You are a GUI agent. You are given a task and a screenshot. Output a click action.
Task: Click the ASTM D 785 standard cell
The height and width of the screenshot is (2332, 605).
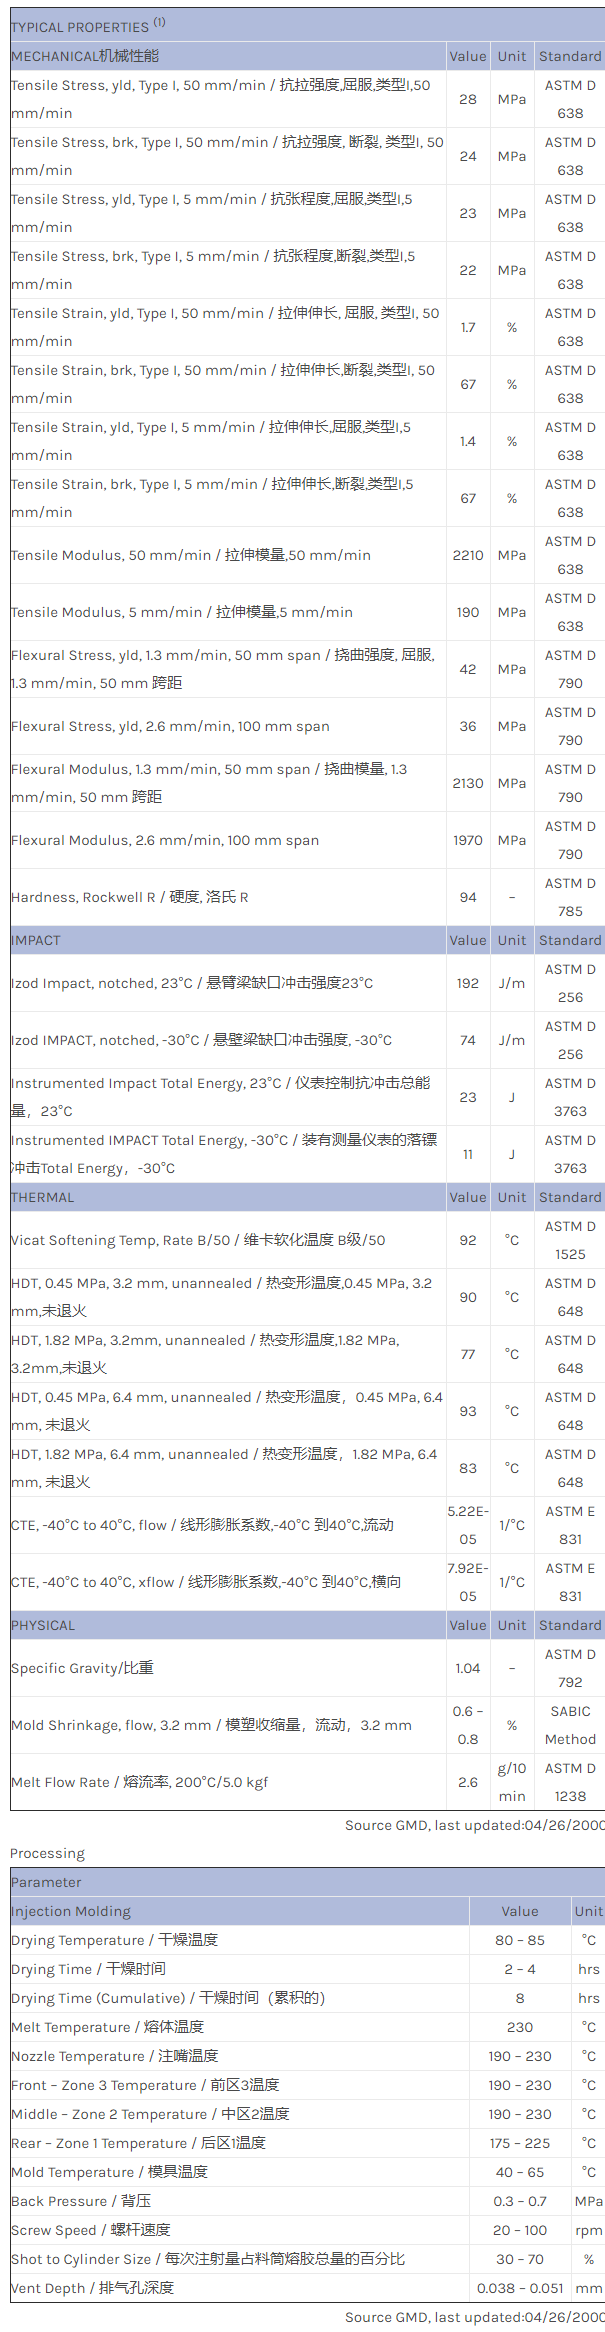click(570, 897)
